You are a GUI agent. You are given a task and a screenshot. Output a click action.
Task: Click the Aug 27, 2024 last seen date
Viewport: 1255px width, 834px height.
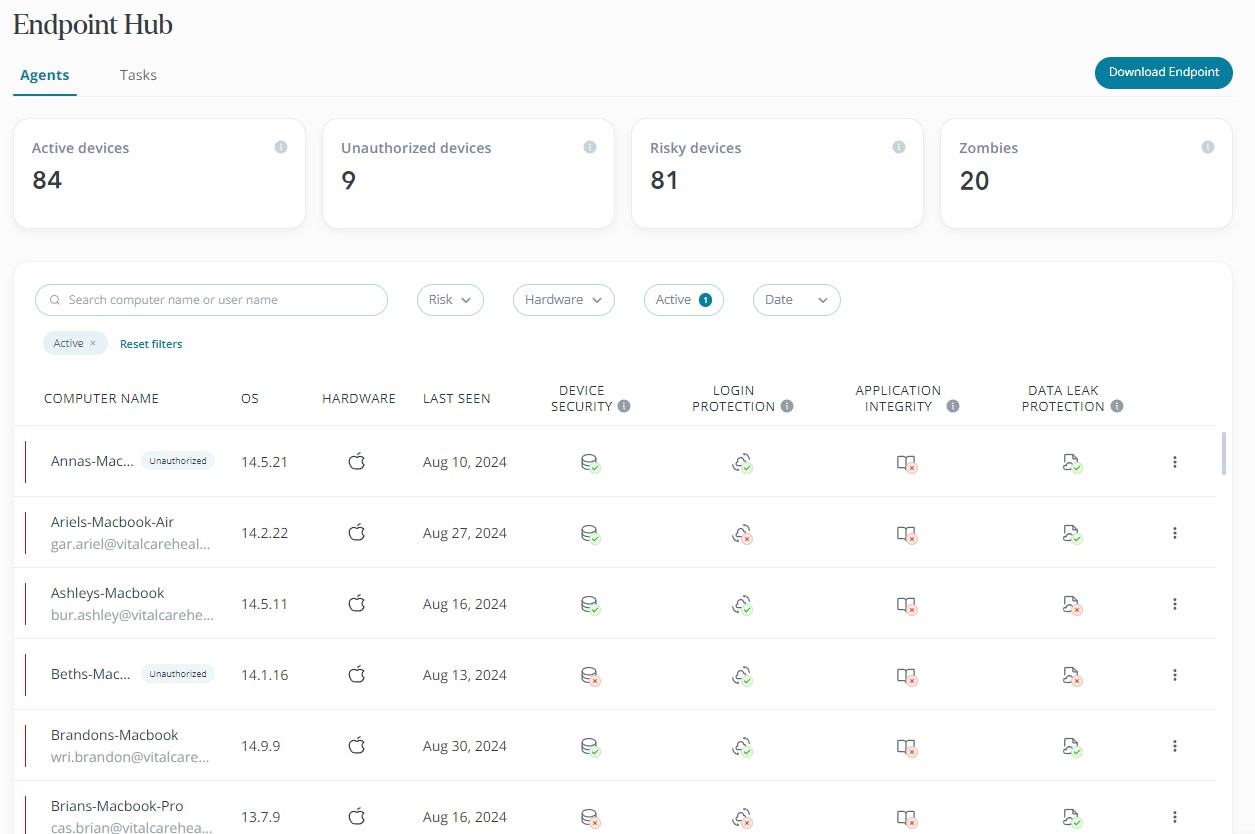[x=465, y=533]
